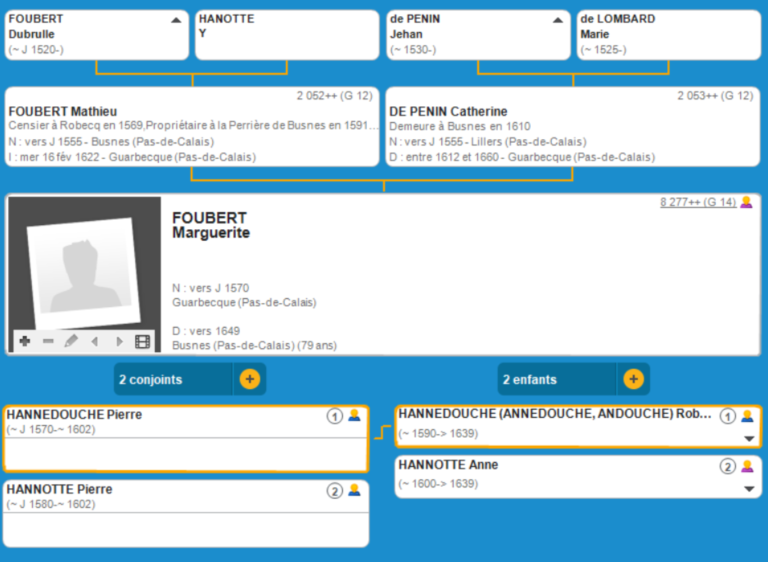This screenshot has height=562, width=768.
Task: Click person icon next to HANNEDOUCHE Pierre
Action: click(x=354, y=416)
